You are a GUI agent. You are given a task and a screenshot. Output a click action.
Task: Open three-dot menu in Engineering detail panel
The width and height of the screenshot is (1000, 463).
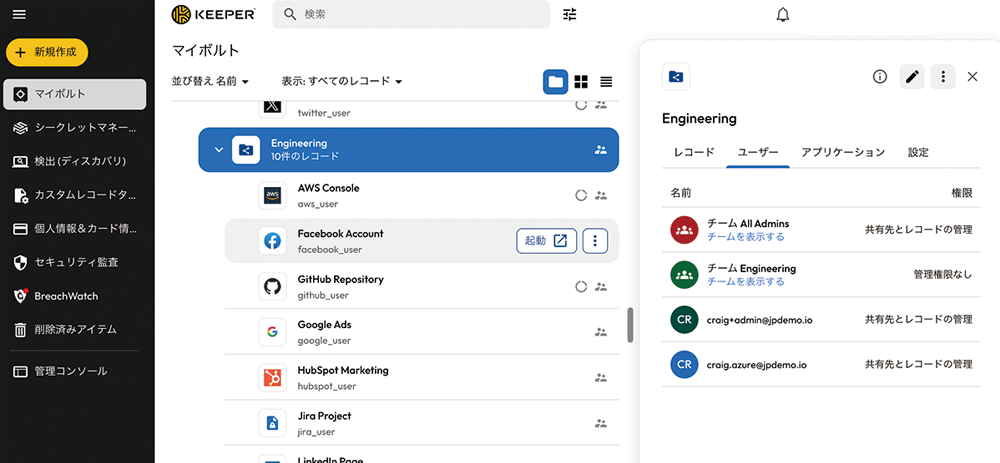pos(943,76)
